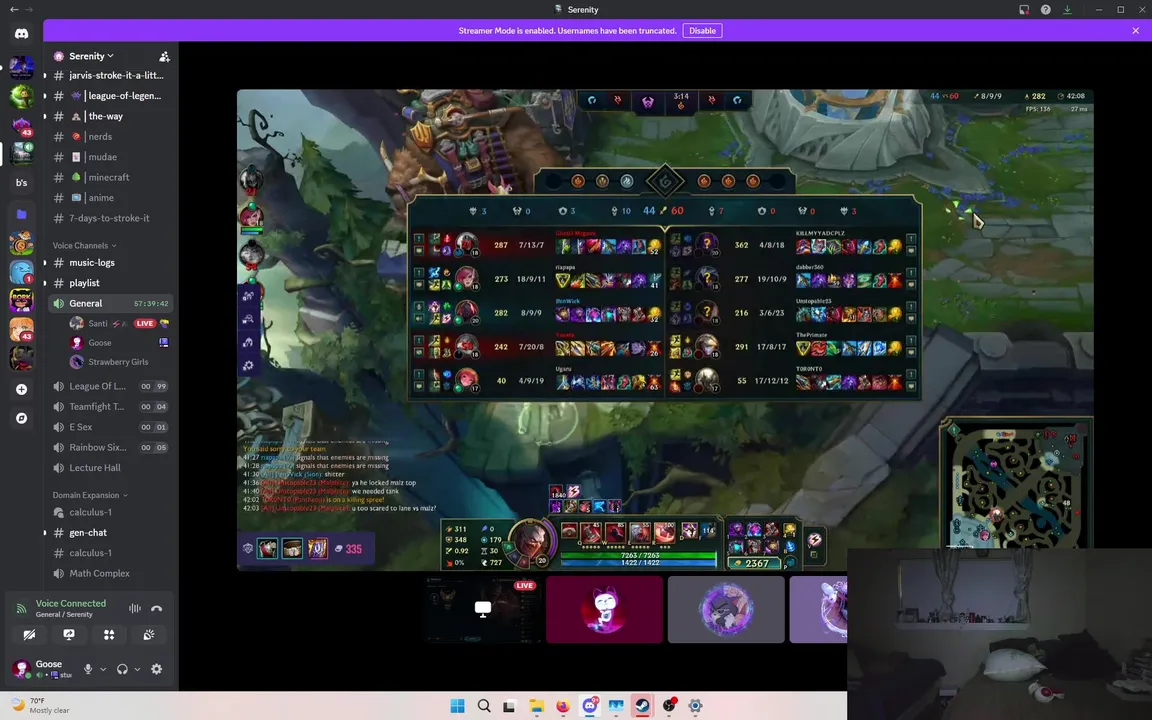This screenshot has width=1152, height=720.
Task: Open the weather widget showing 70°F
Action: click(40, 705)
